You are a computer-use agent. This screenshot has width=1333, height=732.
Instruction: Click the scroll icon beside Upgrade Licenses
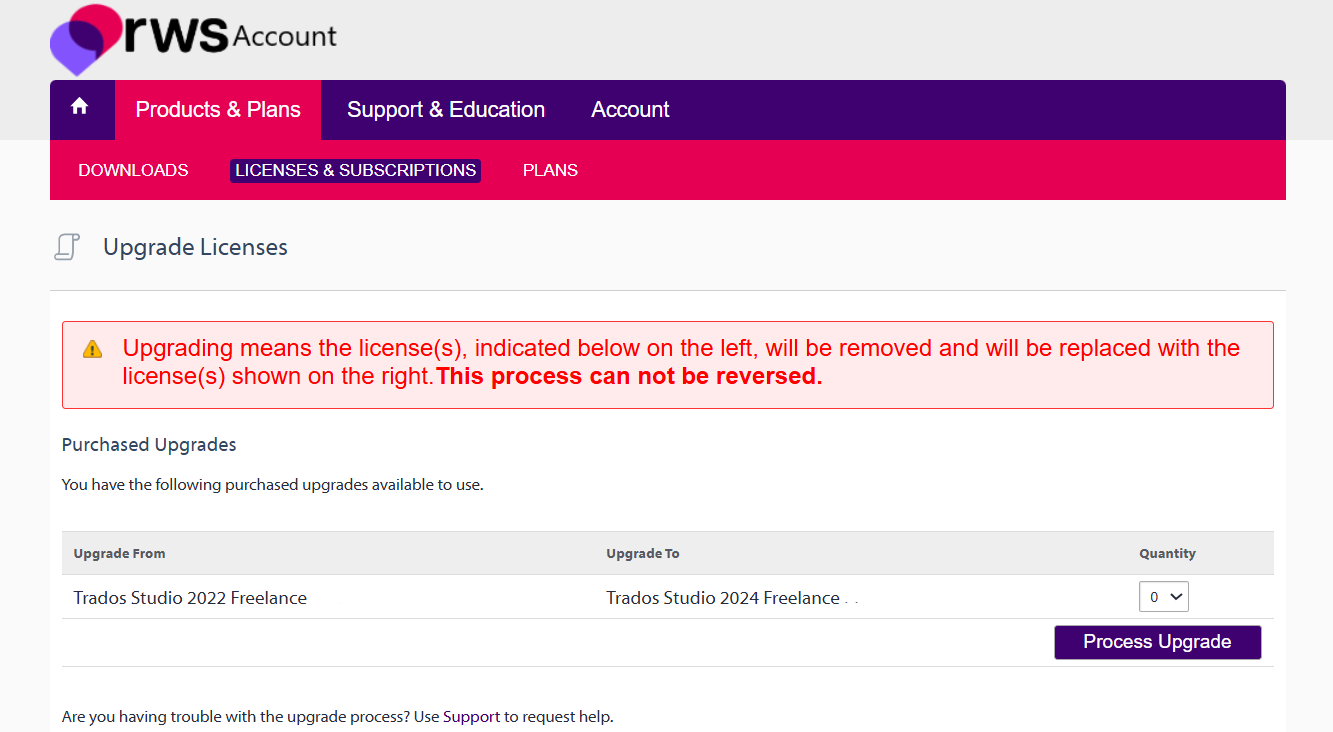click(67, 247)
